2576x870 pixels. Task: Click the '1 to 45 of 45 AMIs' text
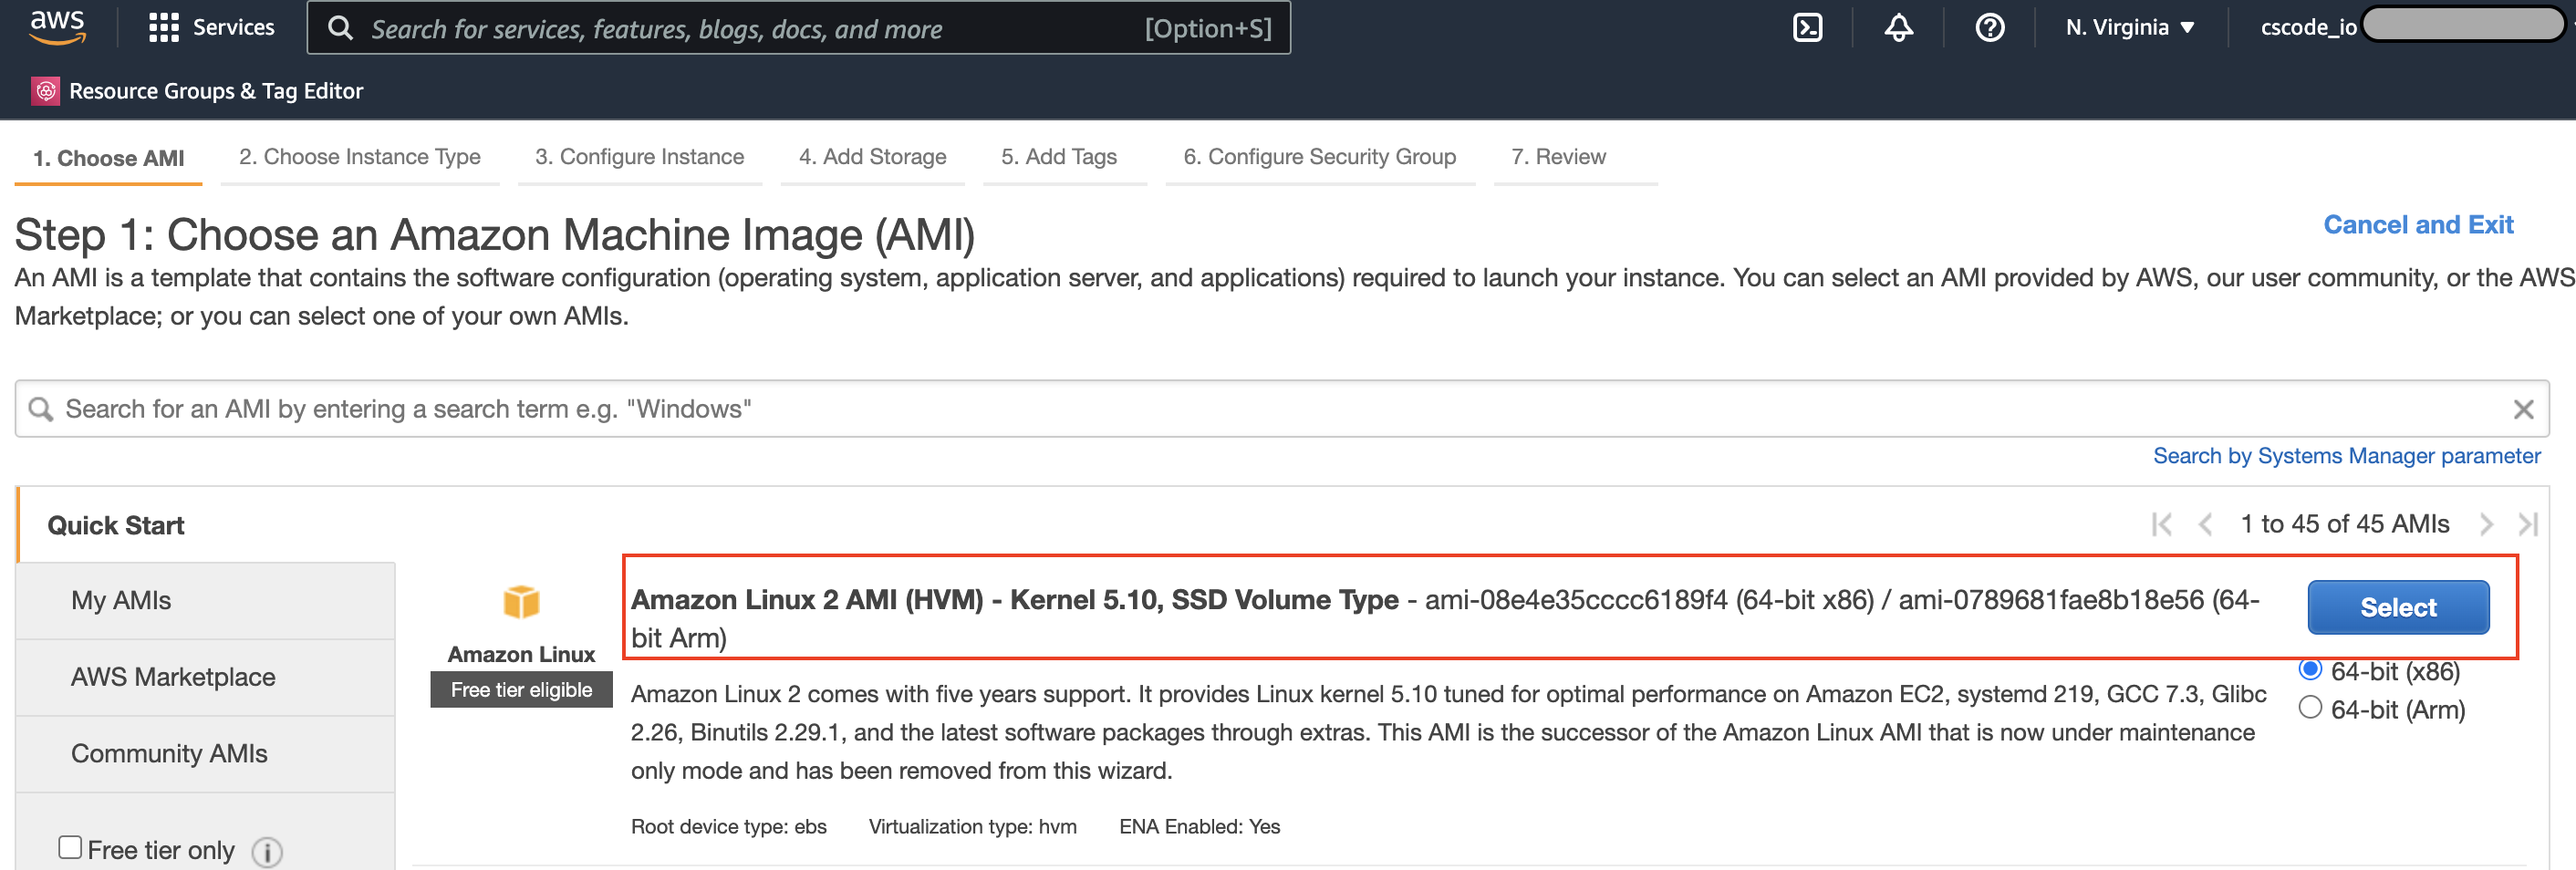[x=2344, y=524]
